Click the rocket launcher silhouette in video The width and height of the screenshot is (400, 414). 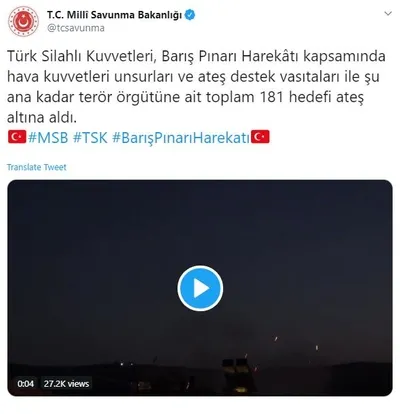pos(237,375)
